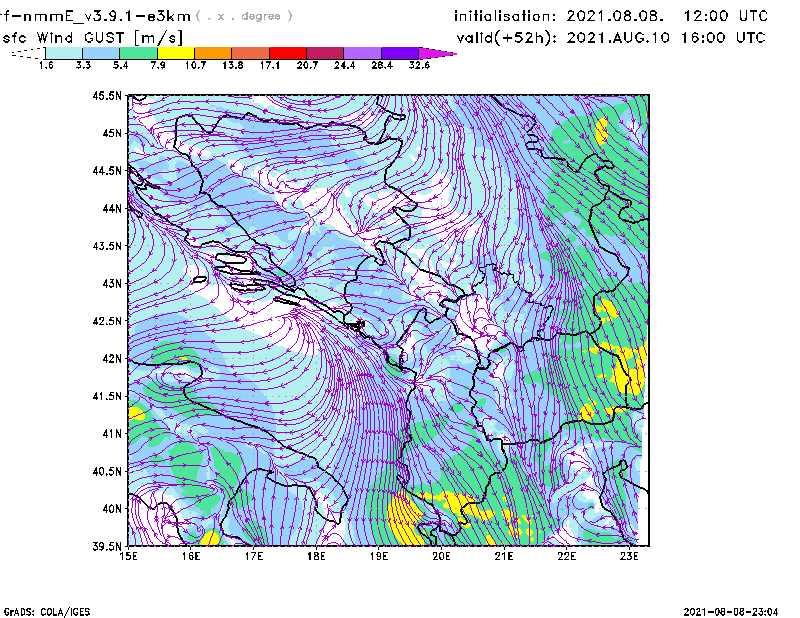Click the 41N latitude label
Image resolution: width=800 pixels, height=618 pixels.
112,433
